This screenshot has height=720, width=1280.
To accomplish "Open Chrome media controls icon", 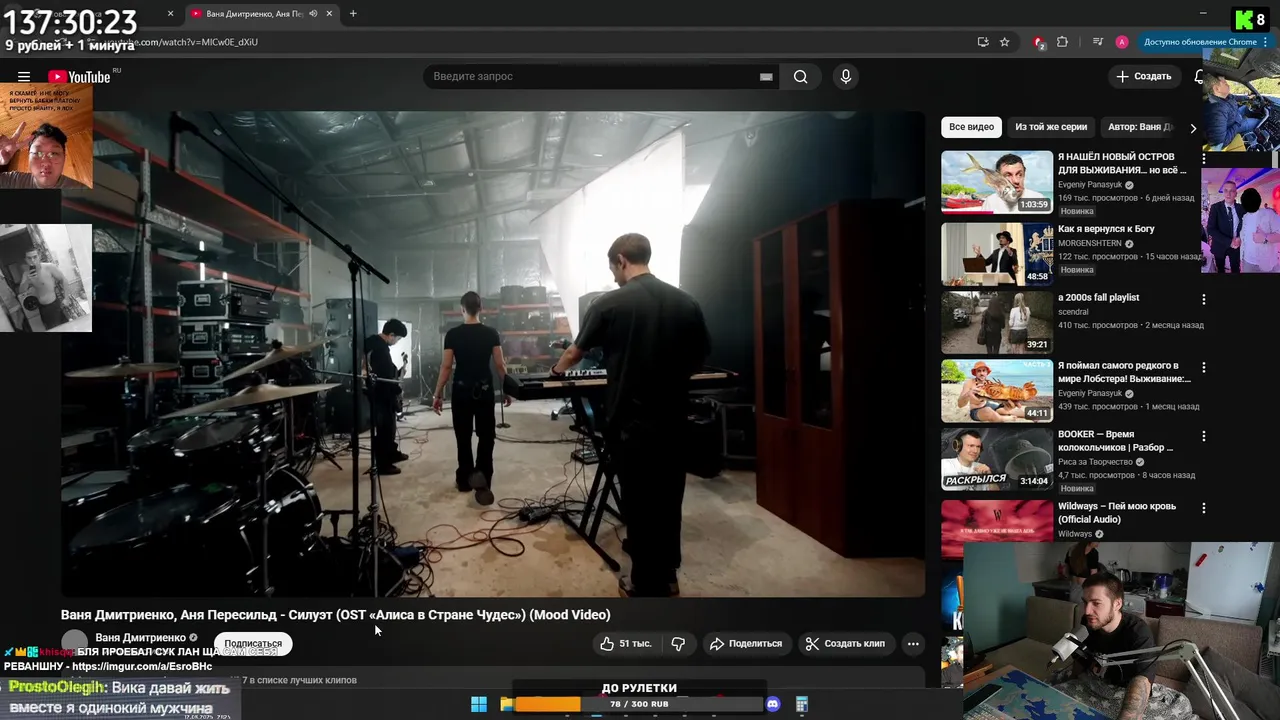I will tap(1098, 42).
